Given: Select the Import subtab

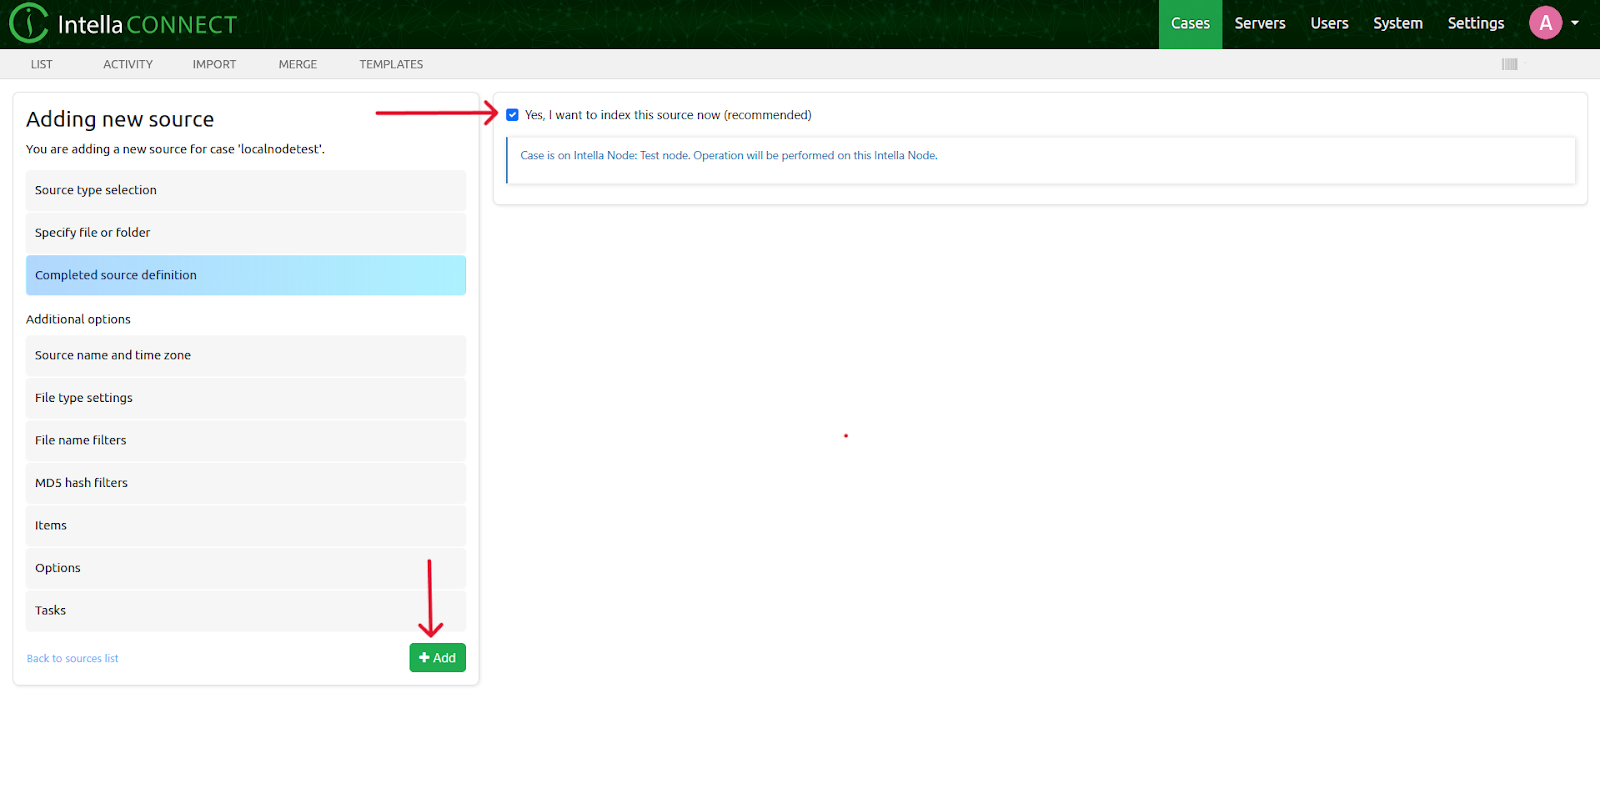Looking at the screenshot, I should point(214,64).
